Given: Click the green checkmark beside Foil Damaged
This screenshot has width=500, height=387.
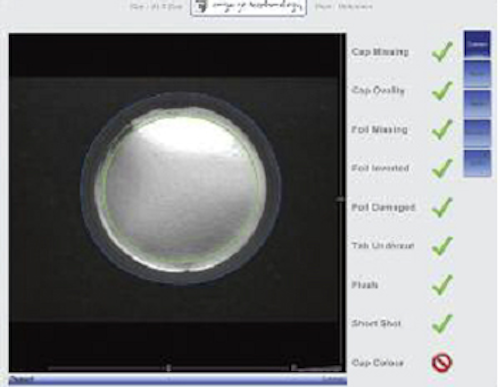Looking at the screenshot, I should [x=442, y=207].
